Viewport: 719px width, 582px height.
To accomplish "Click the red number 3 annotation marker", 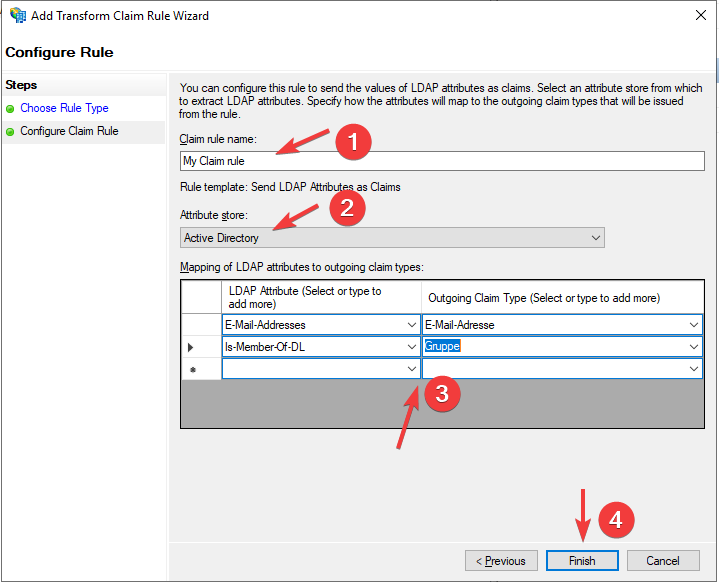I will pos(441,394).
